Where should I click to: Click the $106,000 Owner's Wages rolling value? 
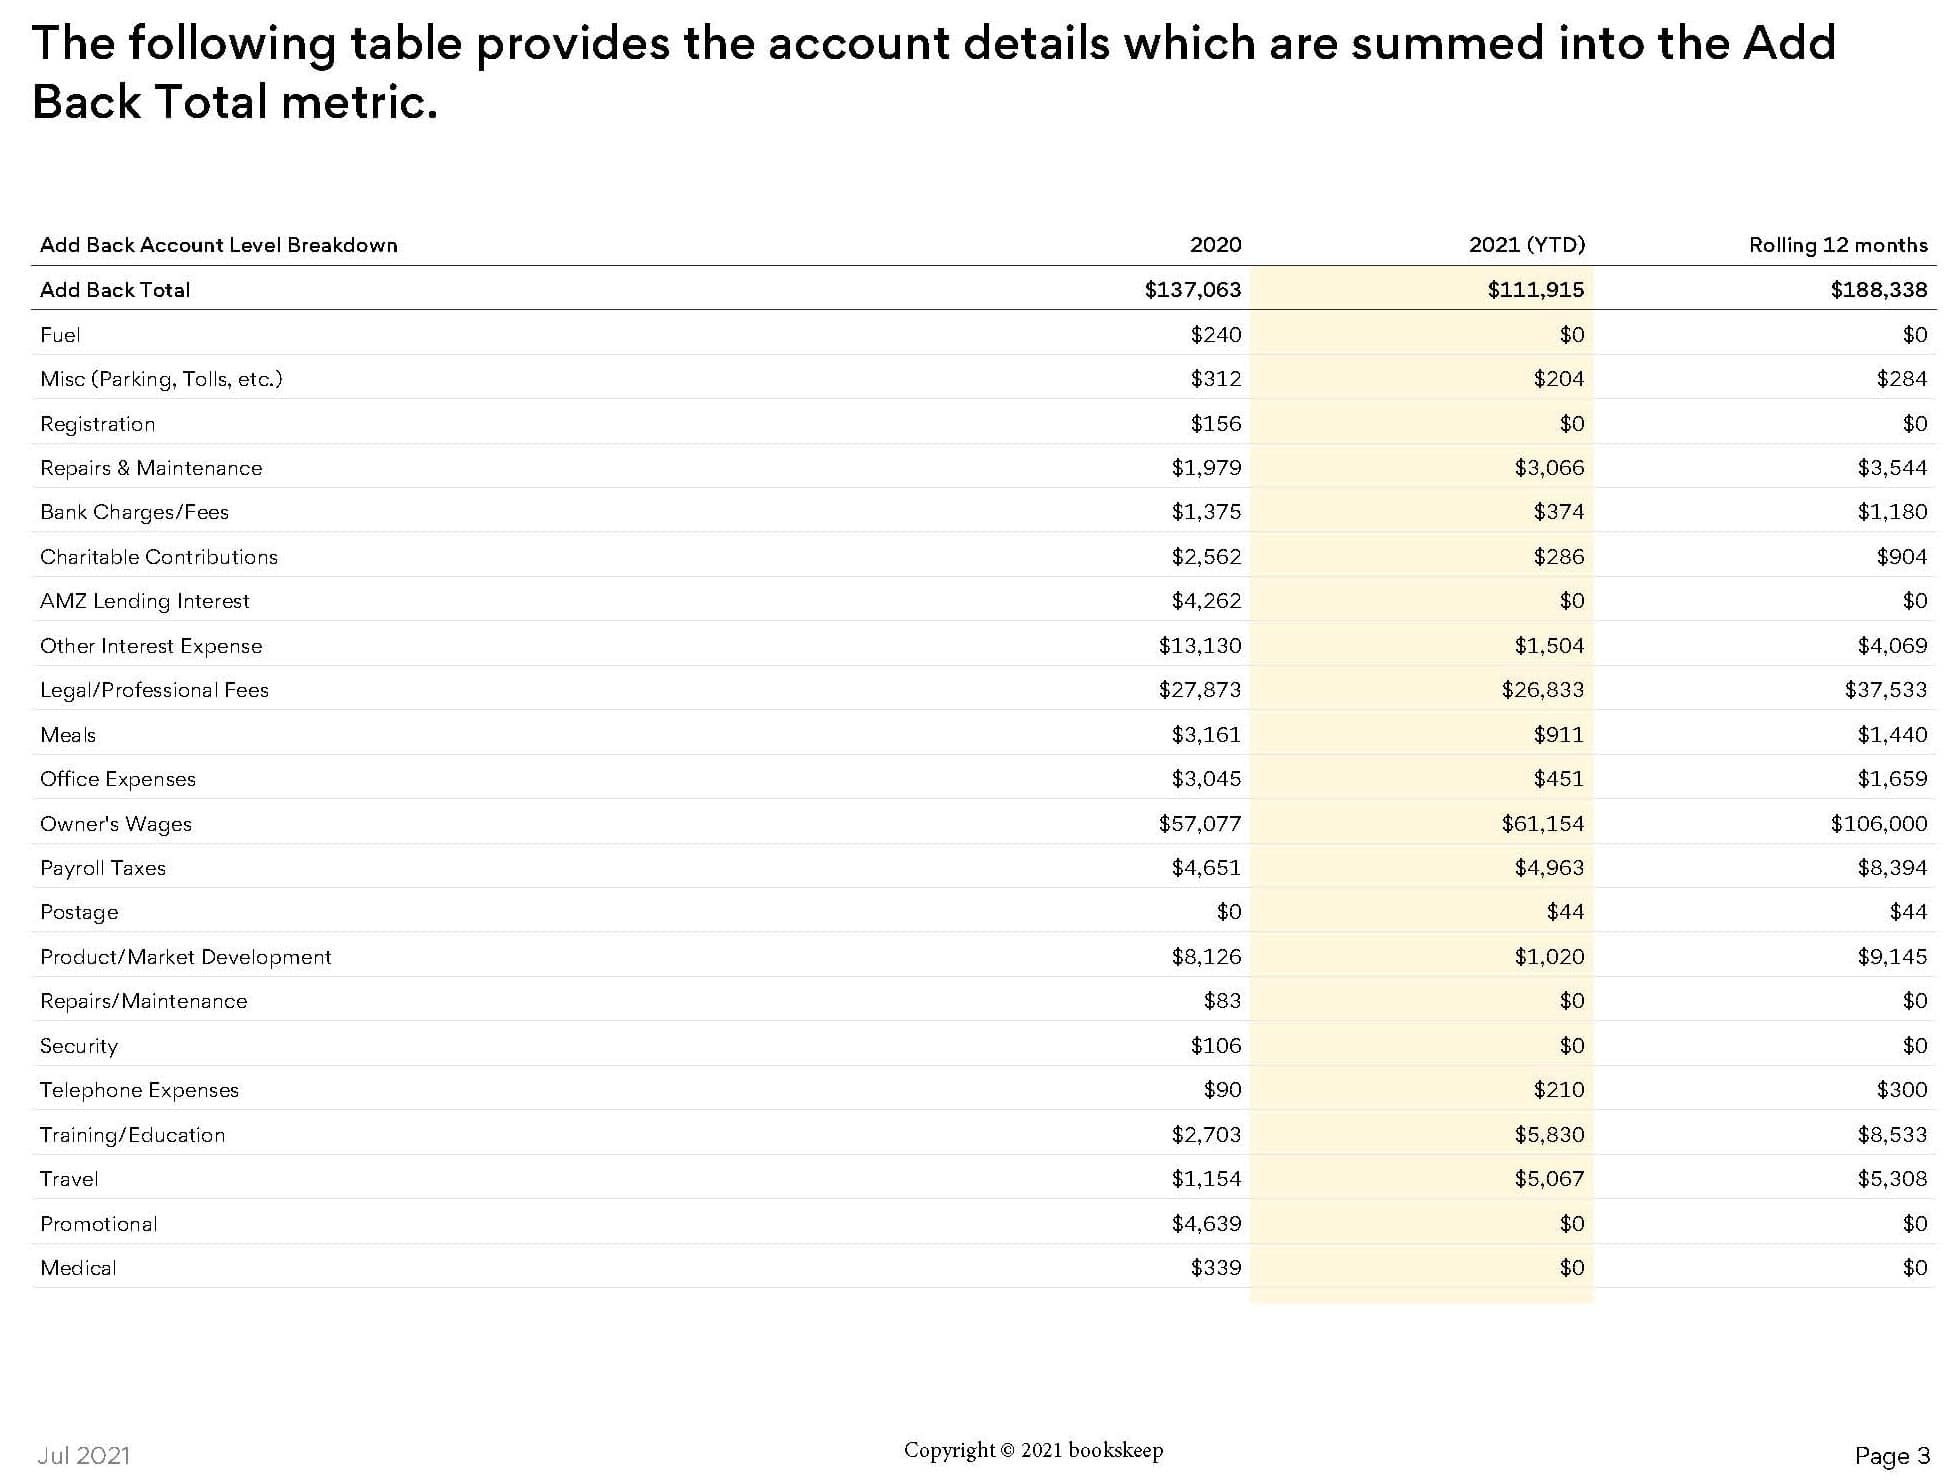1878,824
